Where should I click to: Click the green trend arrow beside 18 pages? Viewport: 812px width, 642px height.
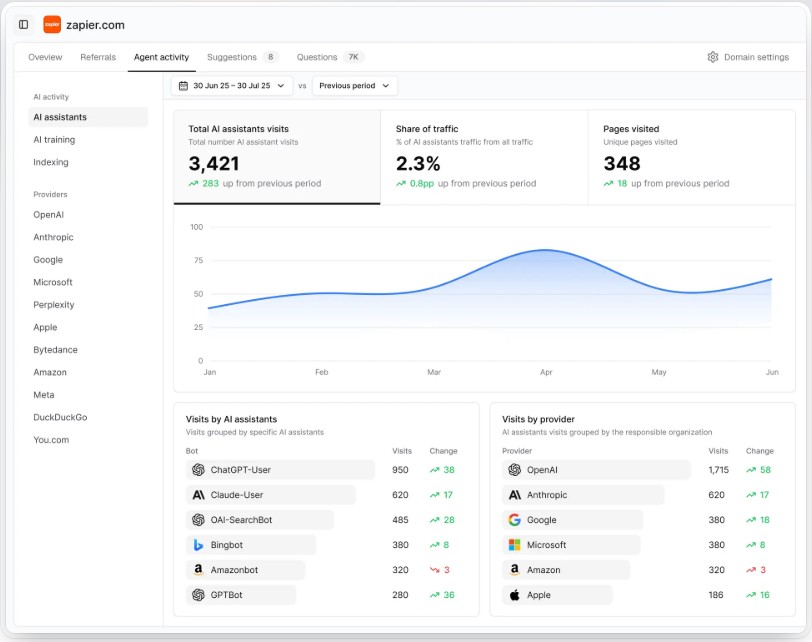608,183
